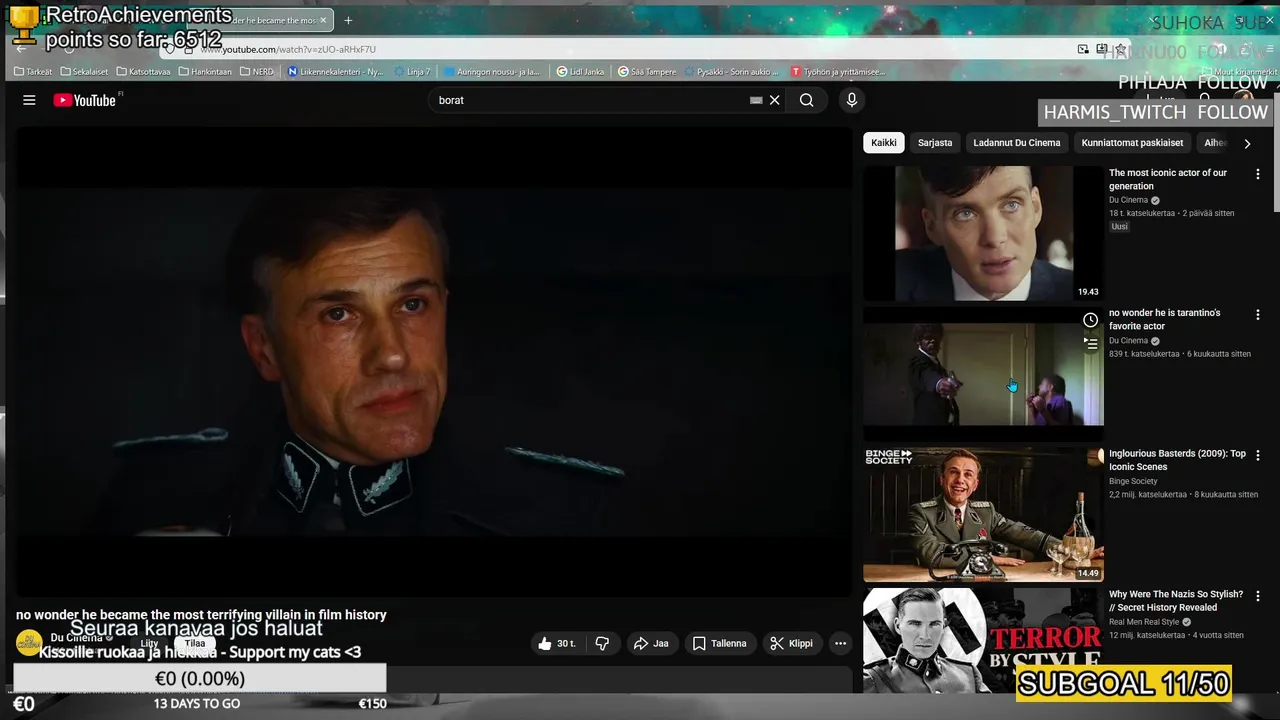Select the Sarjasta filter chip

click(x=935, y=143)
